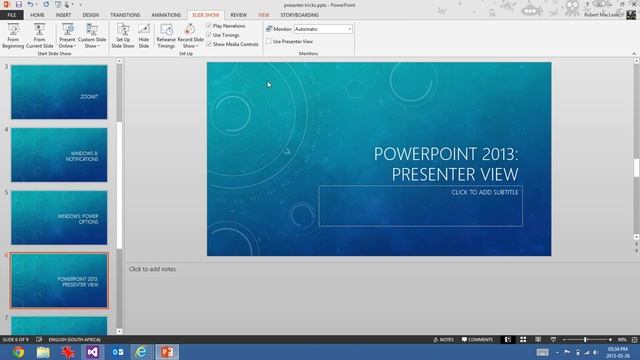Open File Explorer from the taskbar

click(x=43, y=352)
